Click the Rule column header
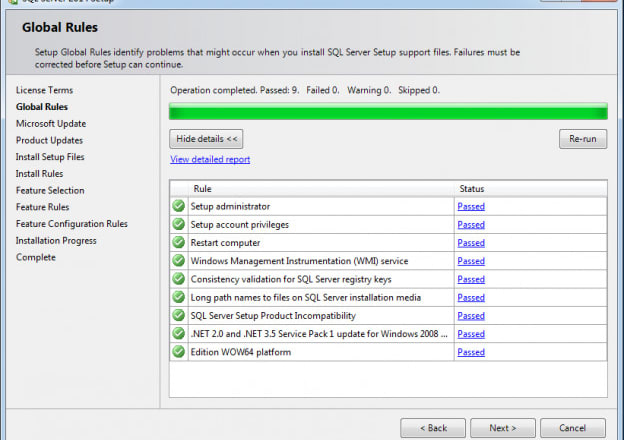This screenshot has width=624, height=440. point(202,189)
